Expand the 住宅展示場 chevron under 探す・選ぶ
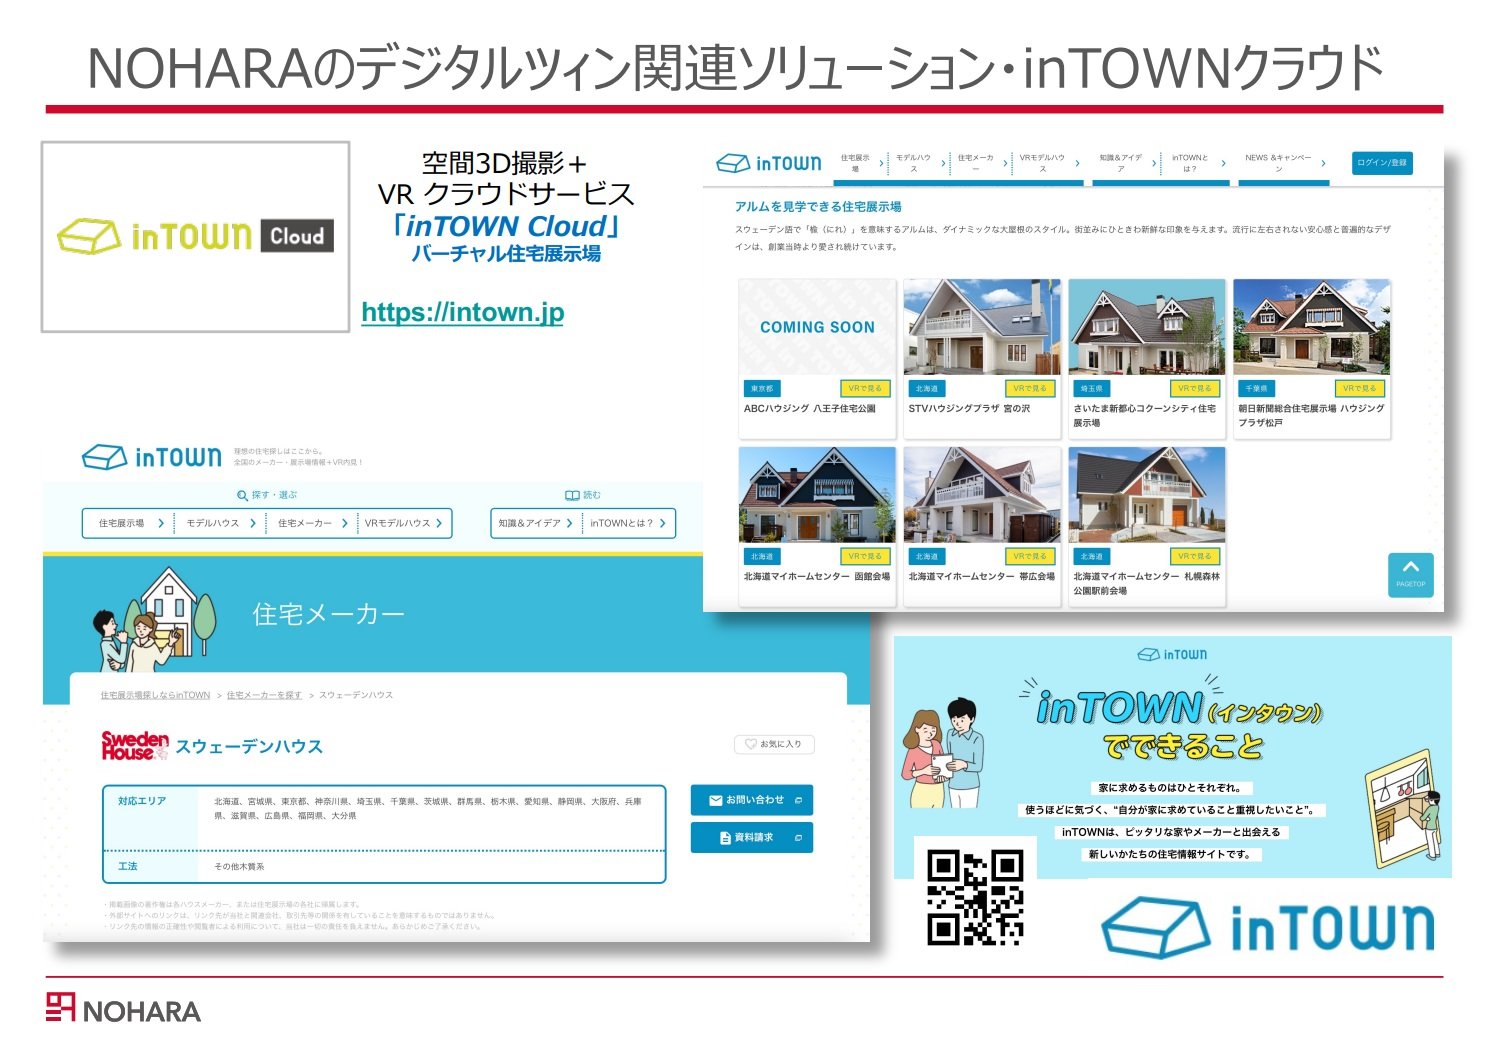 [161, 523]
